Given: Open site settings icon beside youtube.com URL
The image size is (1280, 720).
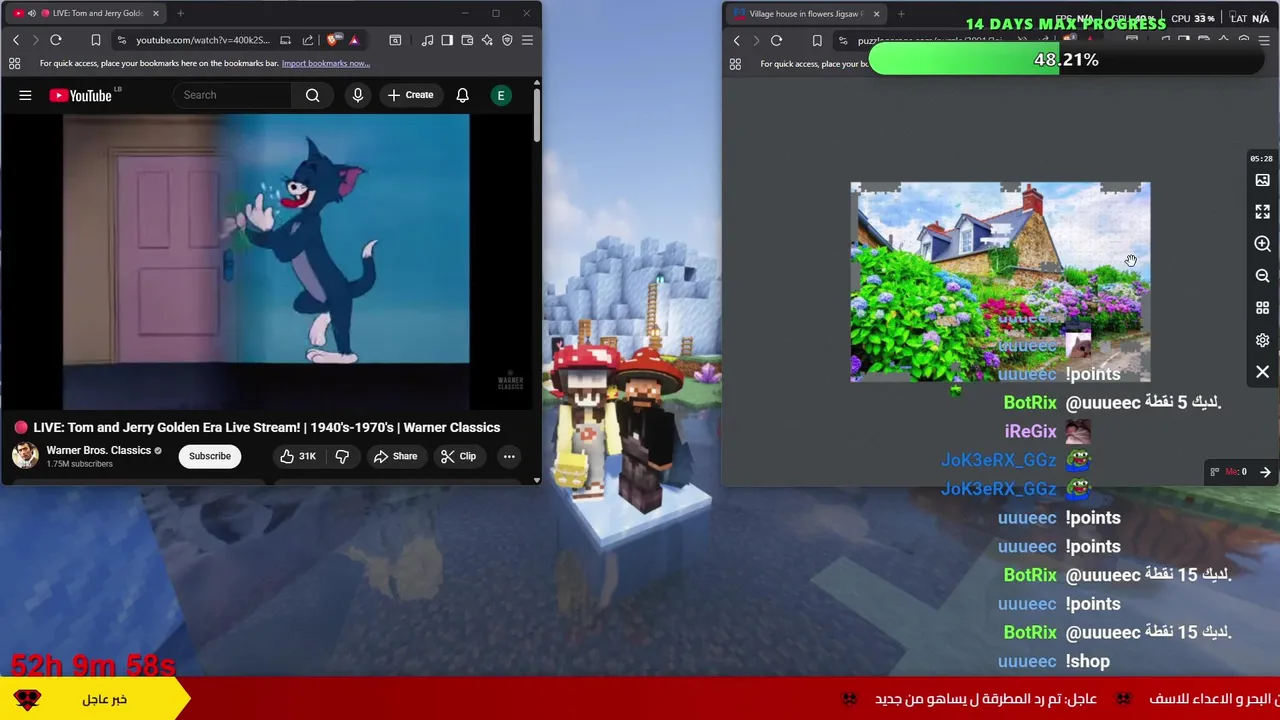Looking at the screenshot, I should (121, 40).
